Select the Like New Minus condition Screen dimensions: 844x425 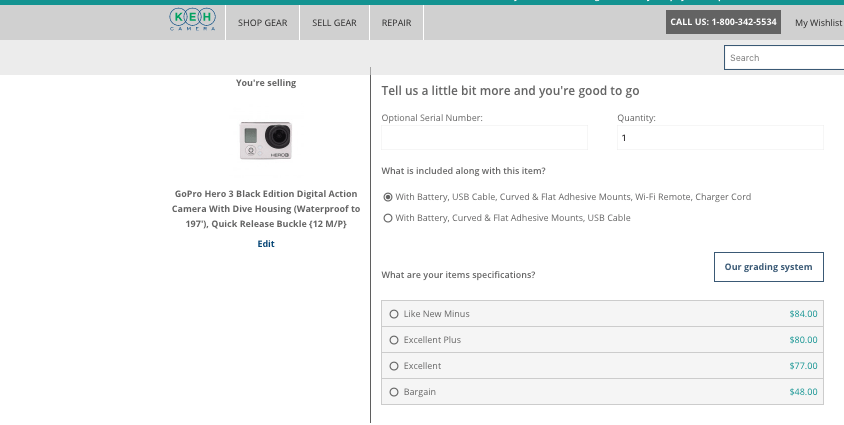click(394, 314)
